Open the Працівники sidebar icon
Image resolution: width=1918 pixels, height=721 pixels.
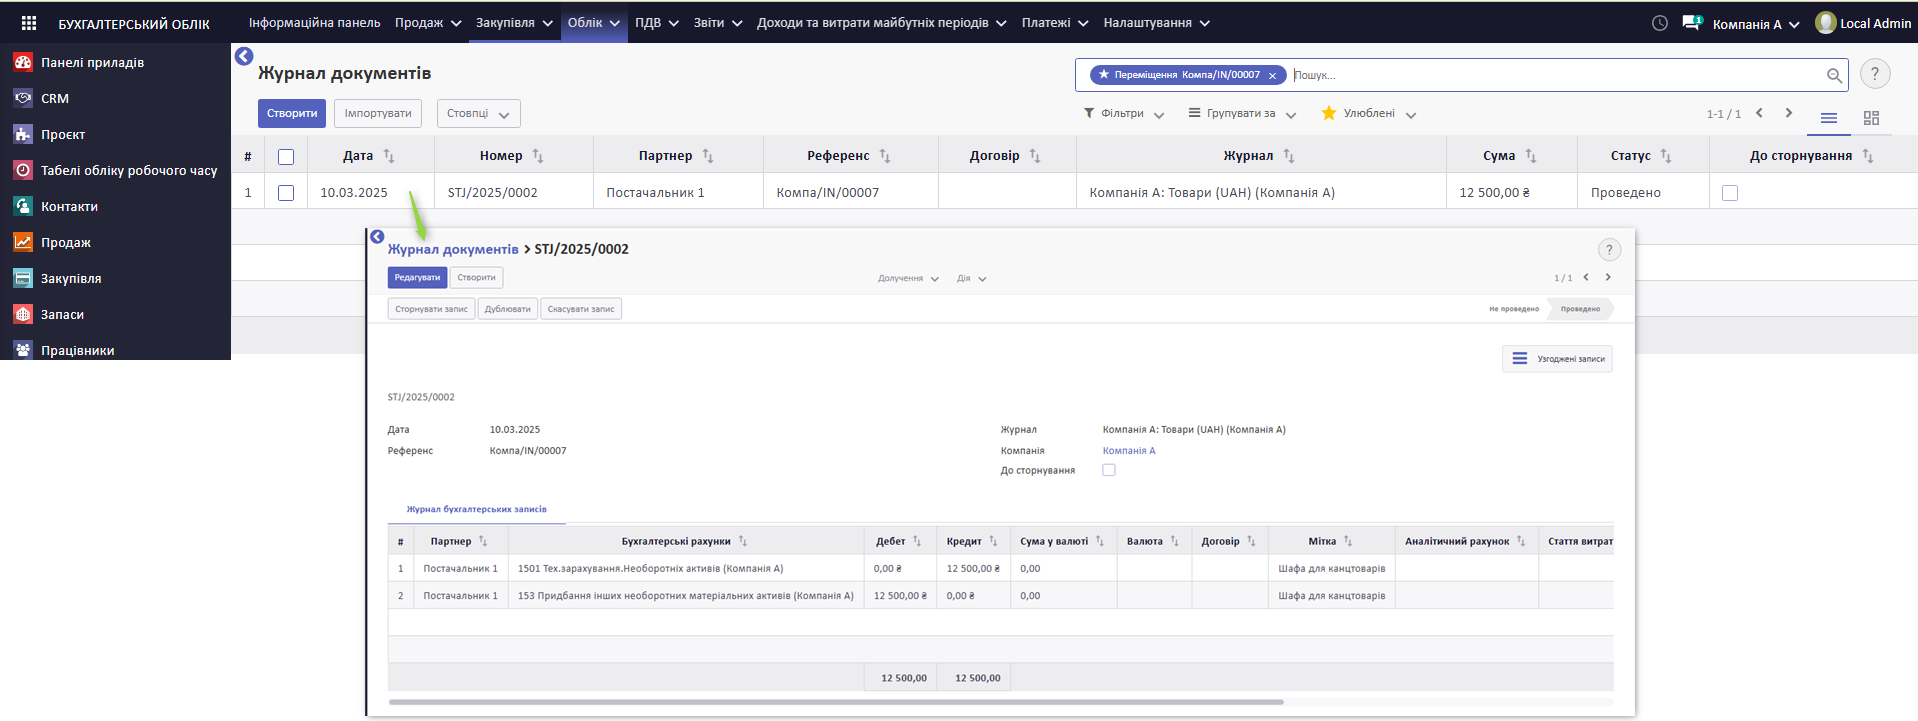coord(23,350)
